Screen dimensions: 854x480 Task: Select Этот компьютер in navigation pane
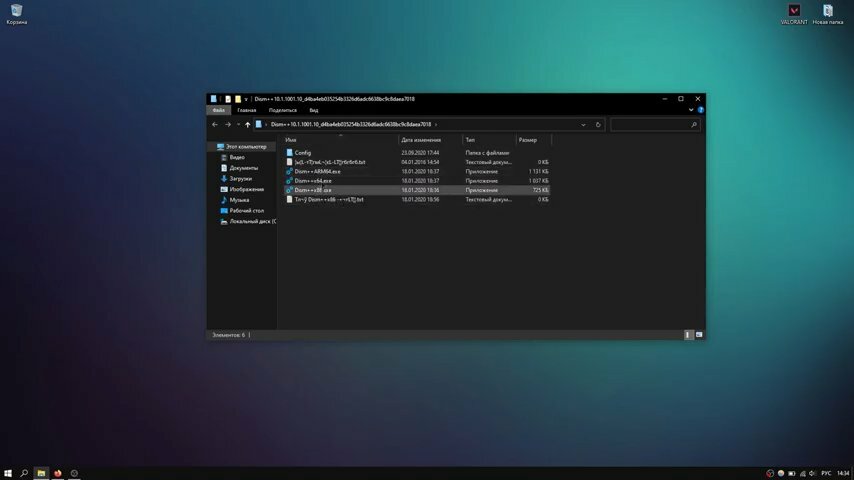click(x=246, y=147)
